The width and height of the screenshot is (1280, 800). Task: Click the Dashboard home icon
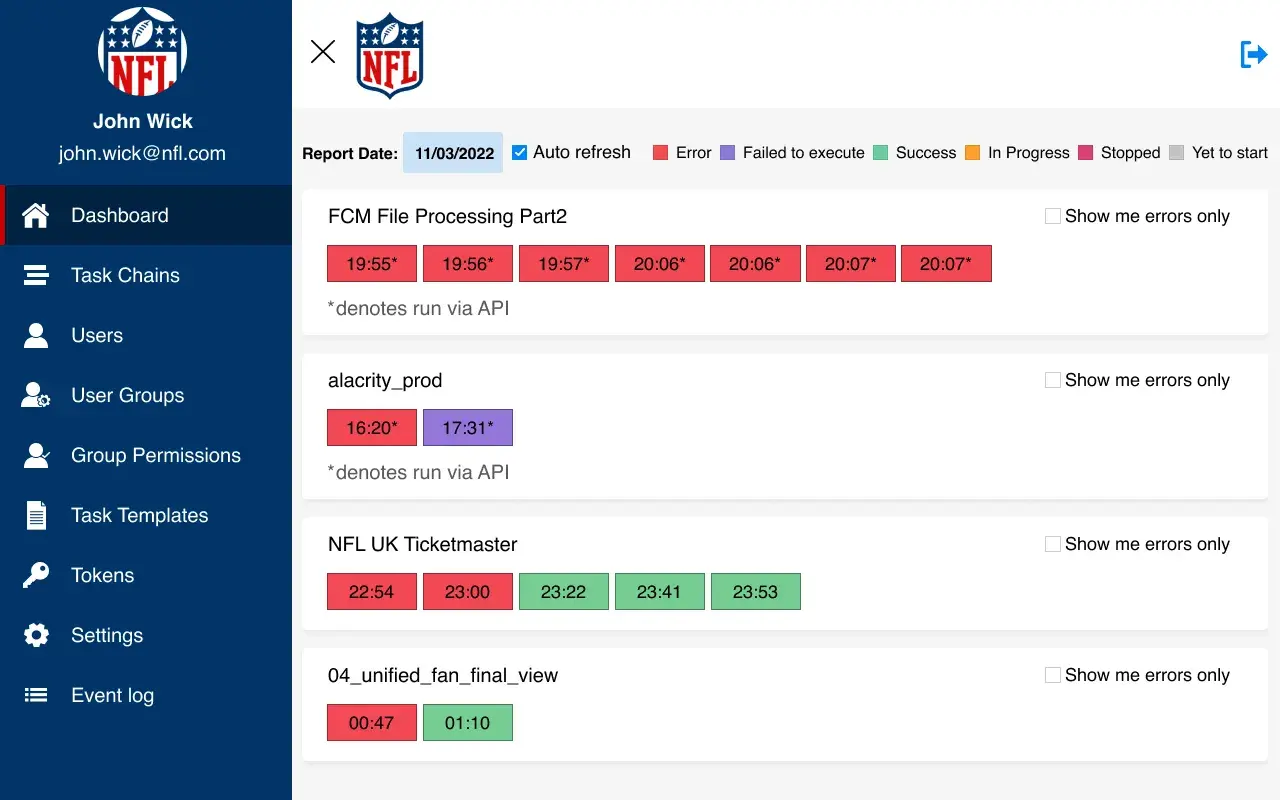coord(36,215)
